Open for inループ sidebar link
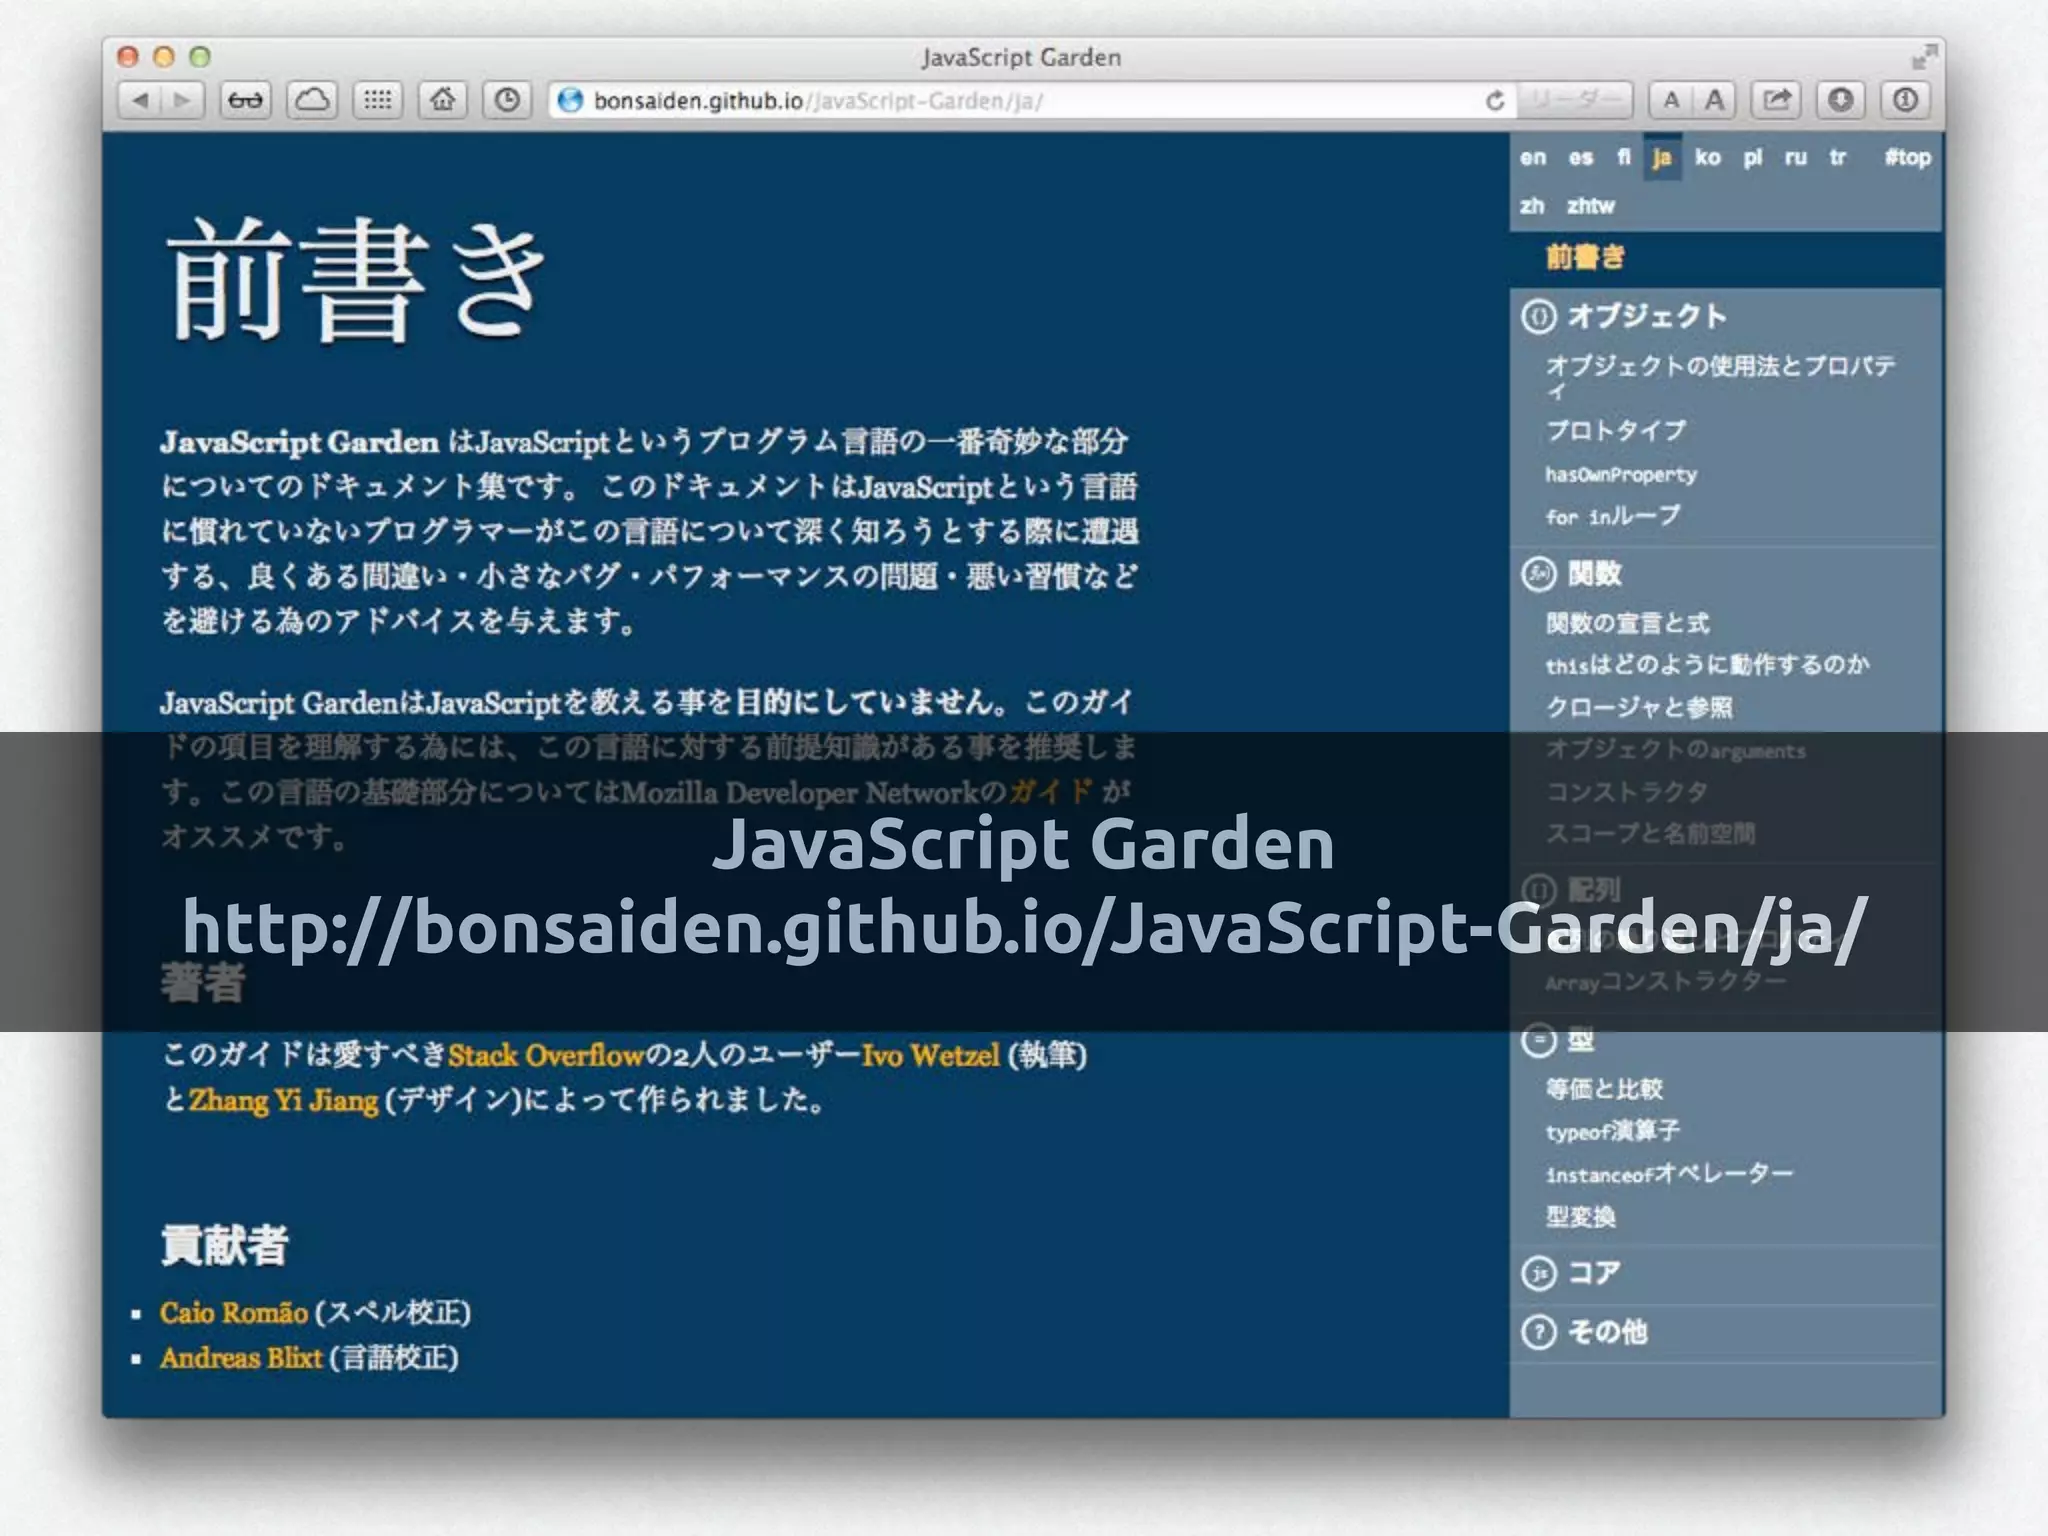The height and width of the screenshot is (1536, 2048). 1613,516
